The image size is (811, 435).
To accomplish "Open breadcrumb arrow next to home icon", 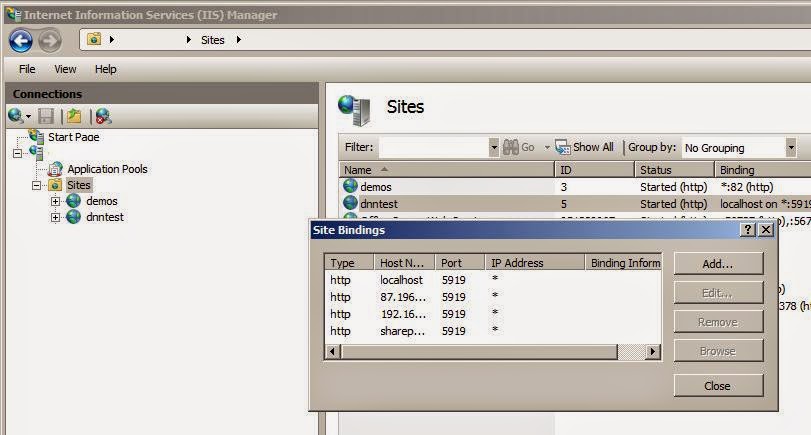I will pyautogui.click(x=111, y=40).
